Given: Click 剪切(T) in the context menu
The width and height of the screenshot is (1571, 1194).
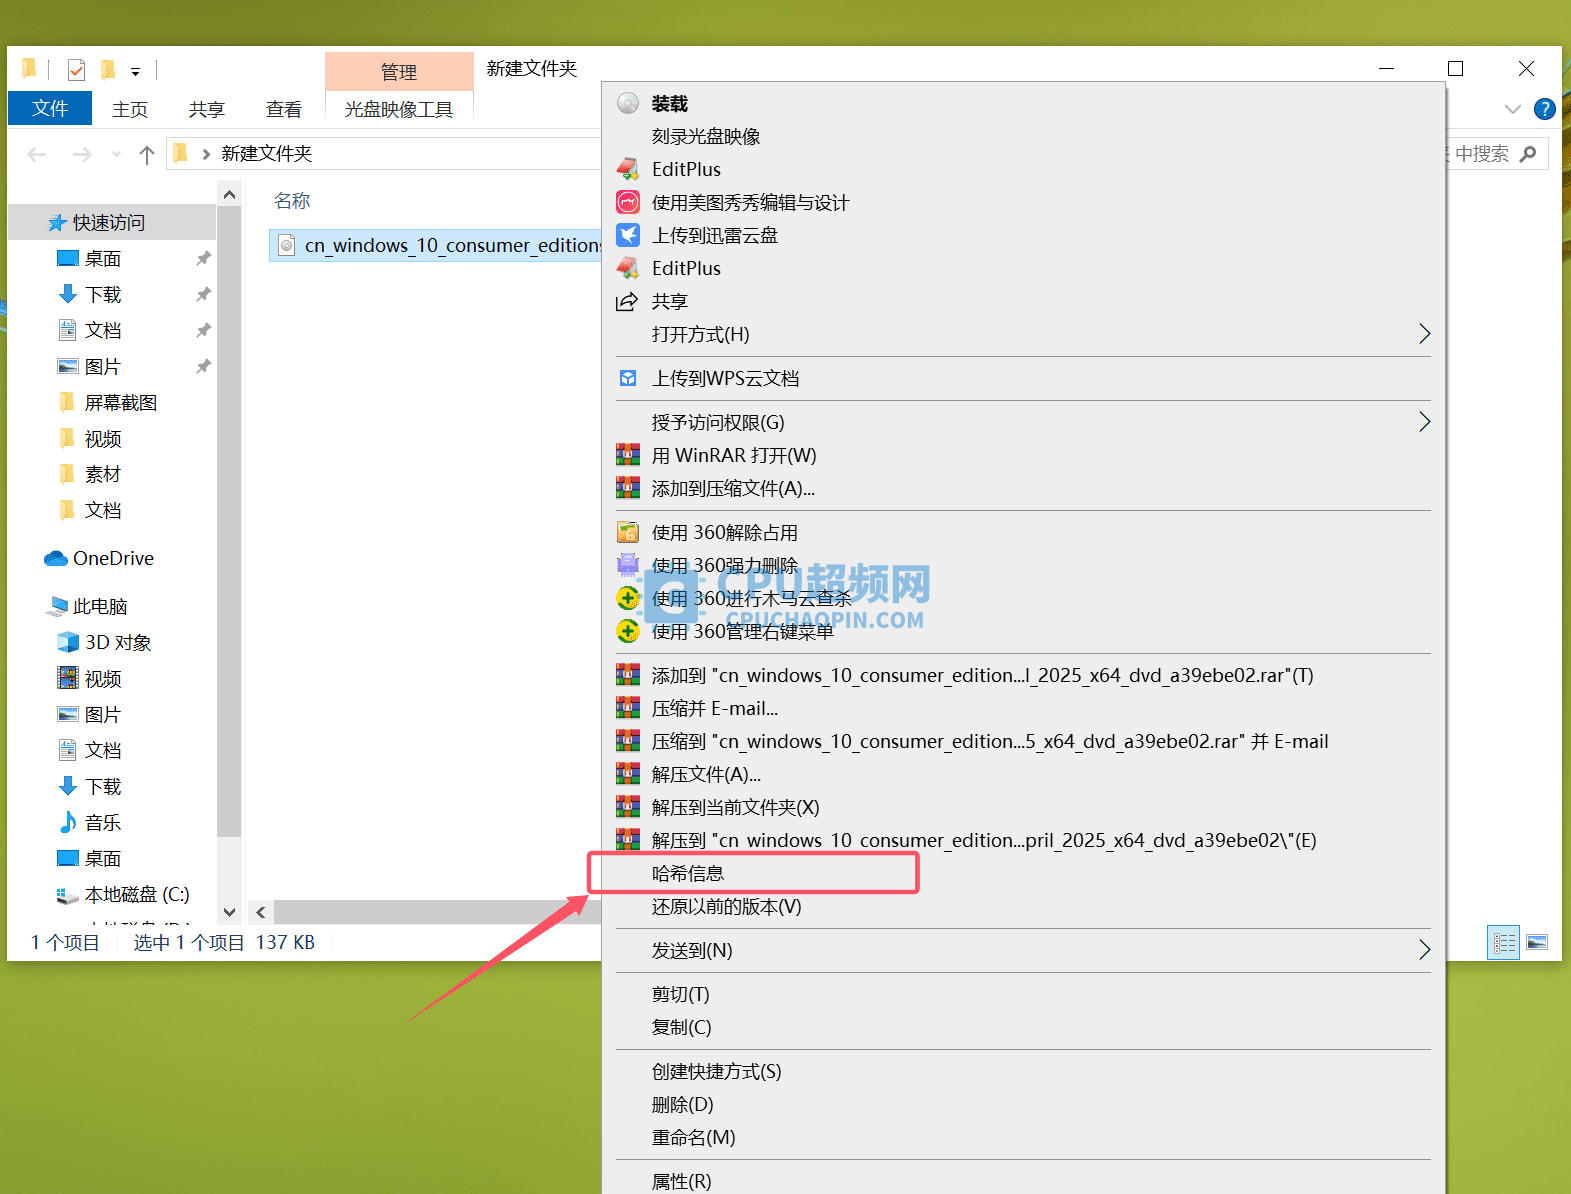Looking at the screenshot, I should [x=680, y=994].
